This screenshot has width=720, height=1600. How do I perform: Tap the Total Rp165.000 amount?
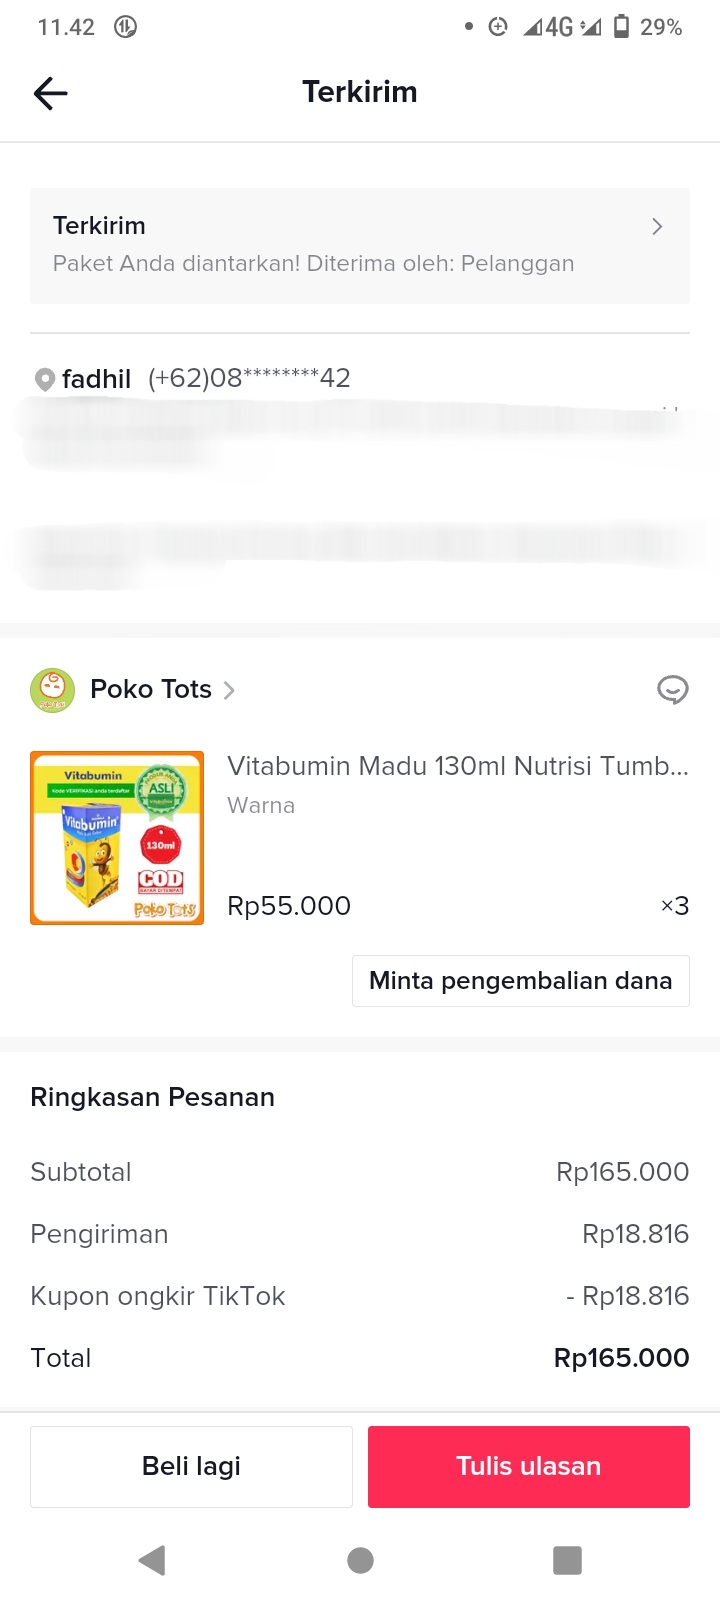click(x=621, y=1358)
